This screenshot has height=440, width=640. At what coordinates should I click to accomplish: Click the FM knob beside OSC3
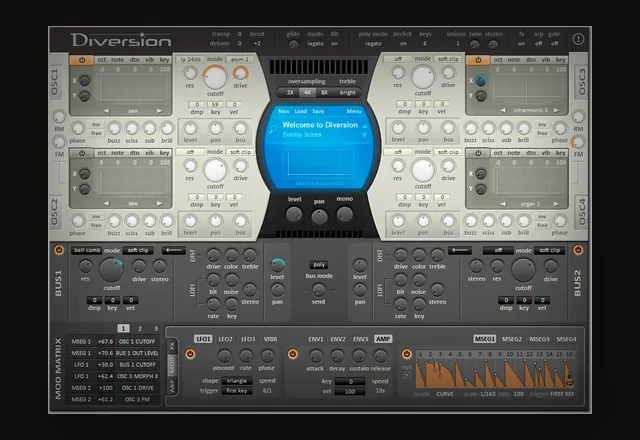tap(578, 142)
